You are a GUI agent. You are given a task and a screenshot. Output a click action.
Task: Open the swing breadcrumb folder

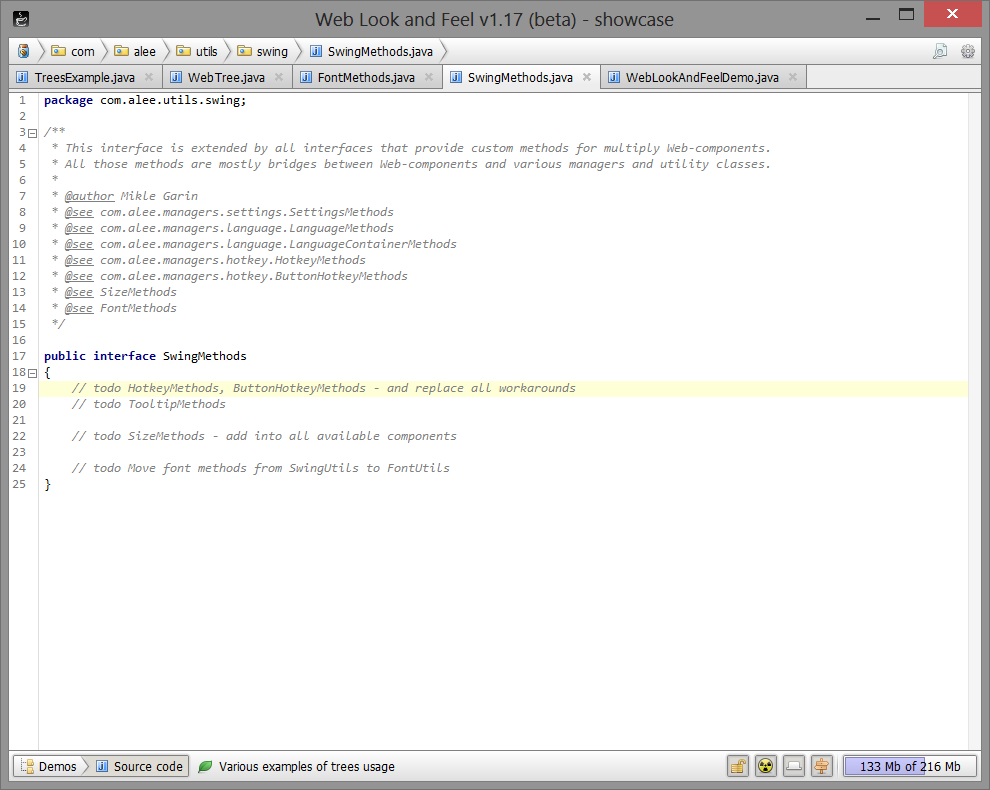pyautogui.click(x=263, y=51)
